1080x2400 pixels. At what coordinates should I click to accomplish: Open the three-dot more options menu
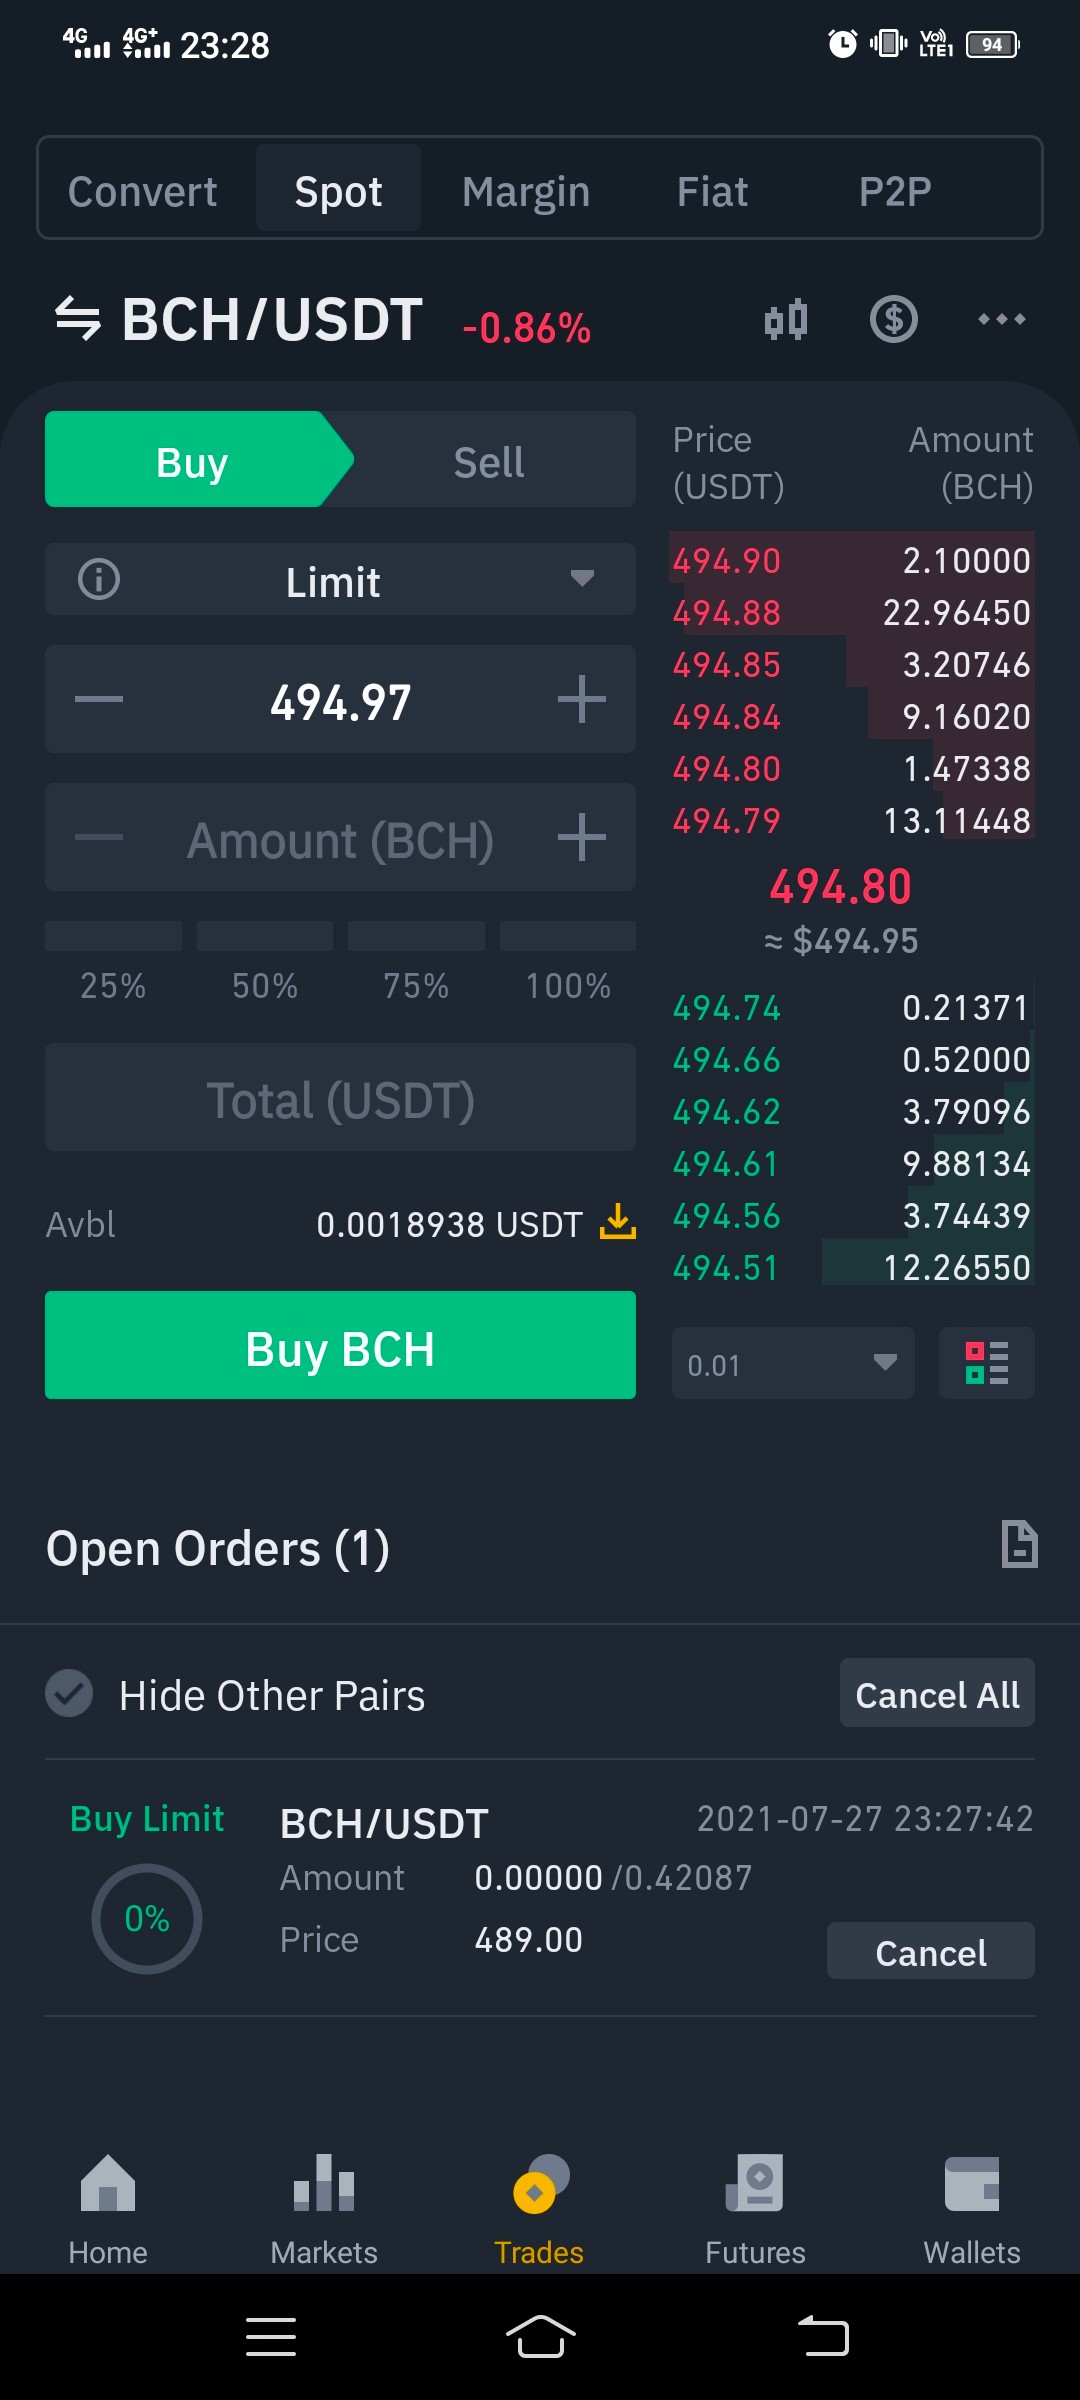(1001, 320)
